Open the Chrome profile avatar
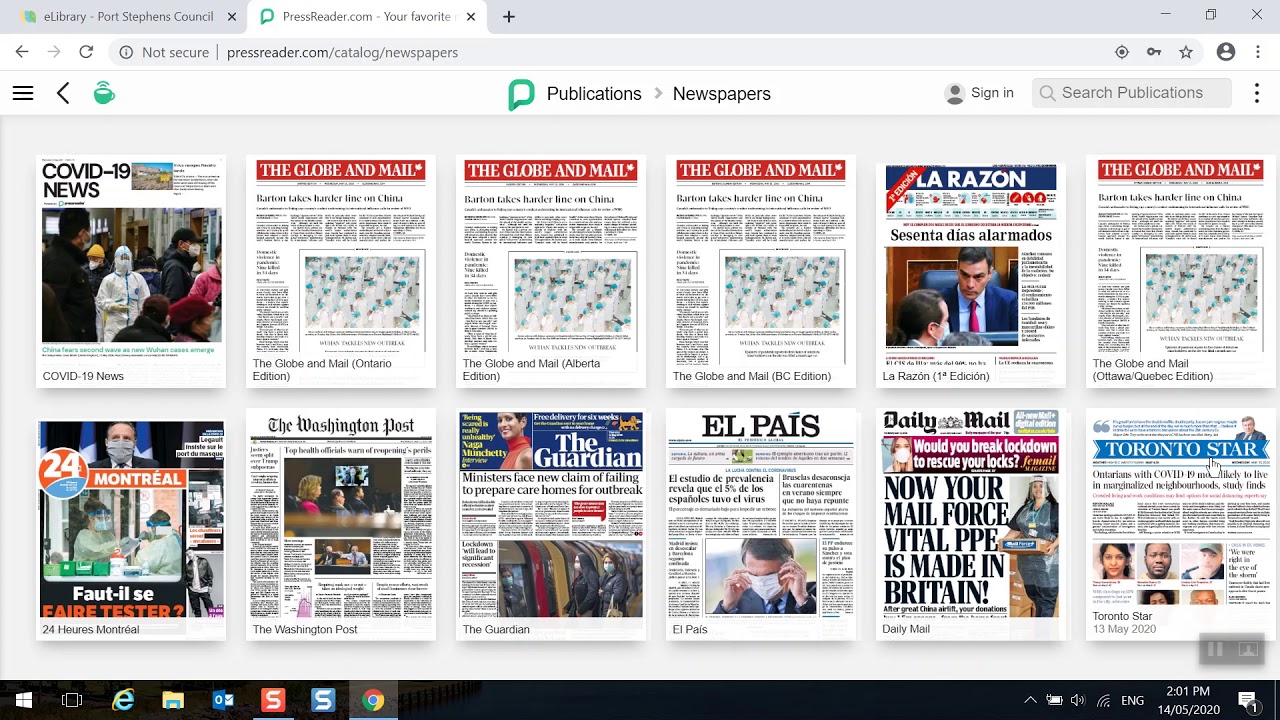The image size is (1280, 720). pyautogui.click(x=1226, y=52)
